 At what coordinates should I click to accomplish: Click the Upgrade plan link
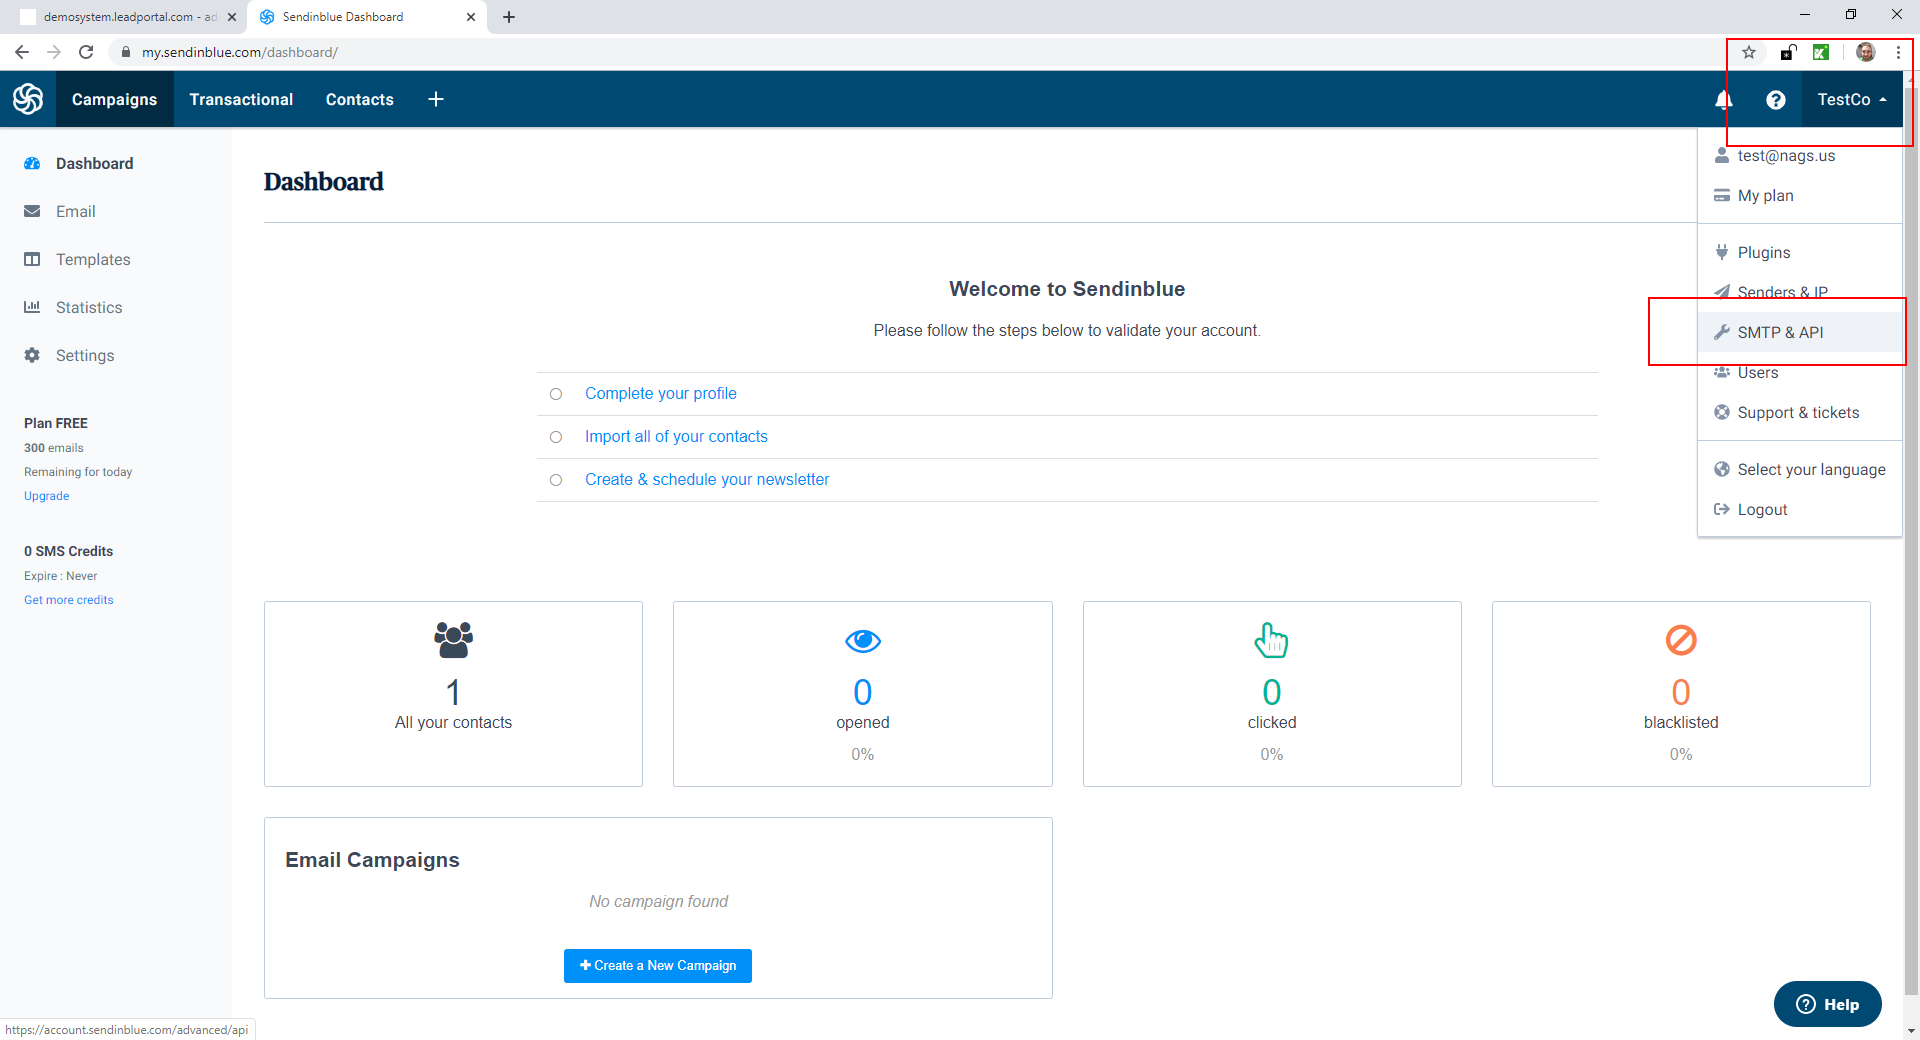[x=47, y=496]
